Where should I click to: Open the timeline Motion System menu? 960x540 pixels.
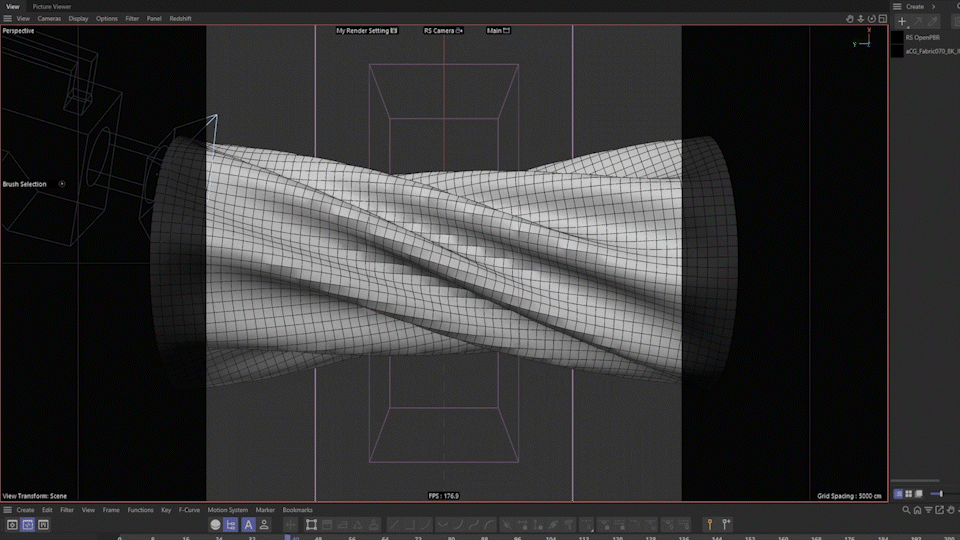(x=228, y=510)
